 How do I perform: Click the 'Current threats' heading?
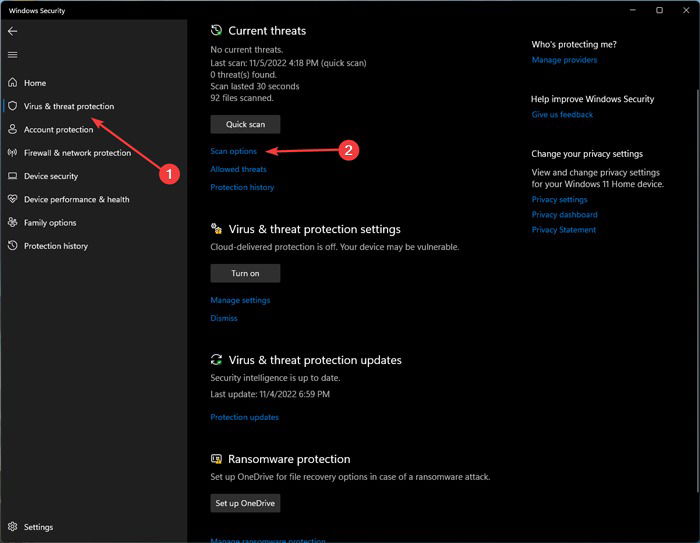(x=267, y=31)
